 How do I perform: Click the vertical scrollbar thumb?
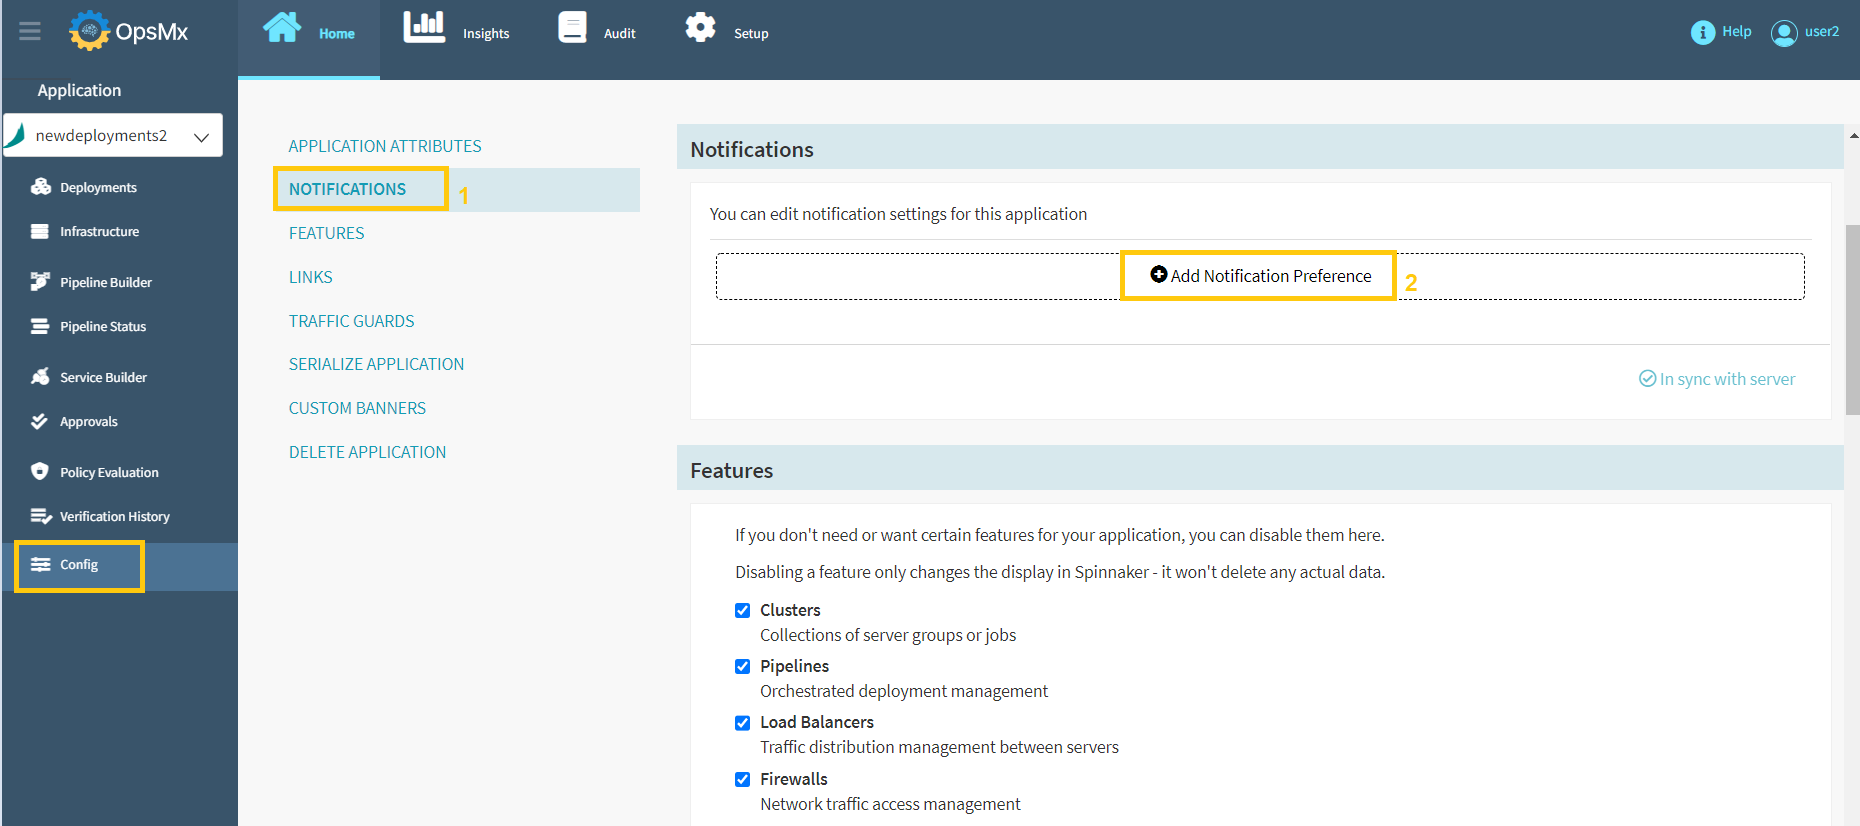point(1852,320)
